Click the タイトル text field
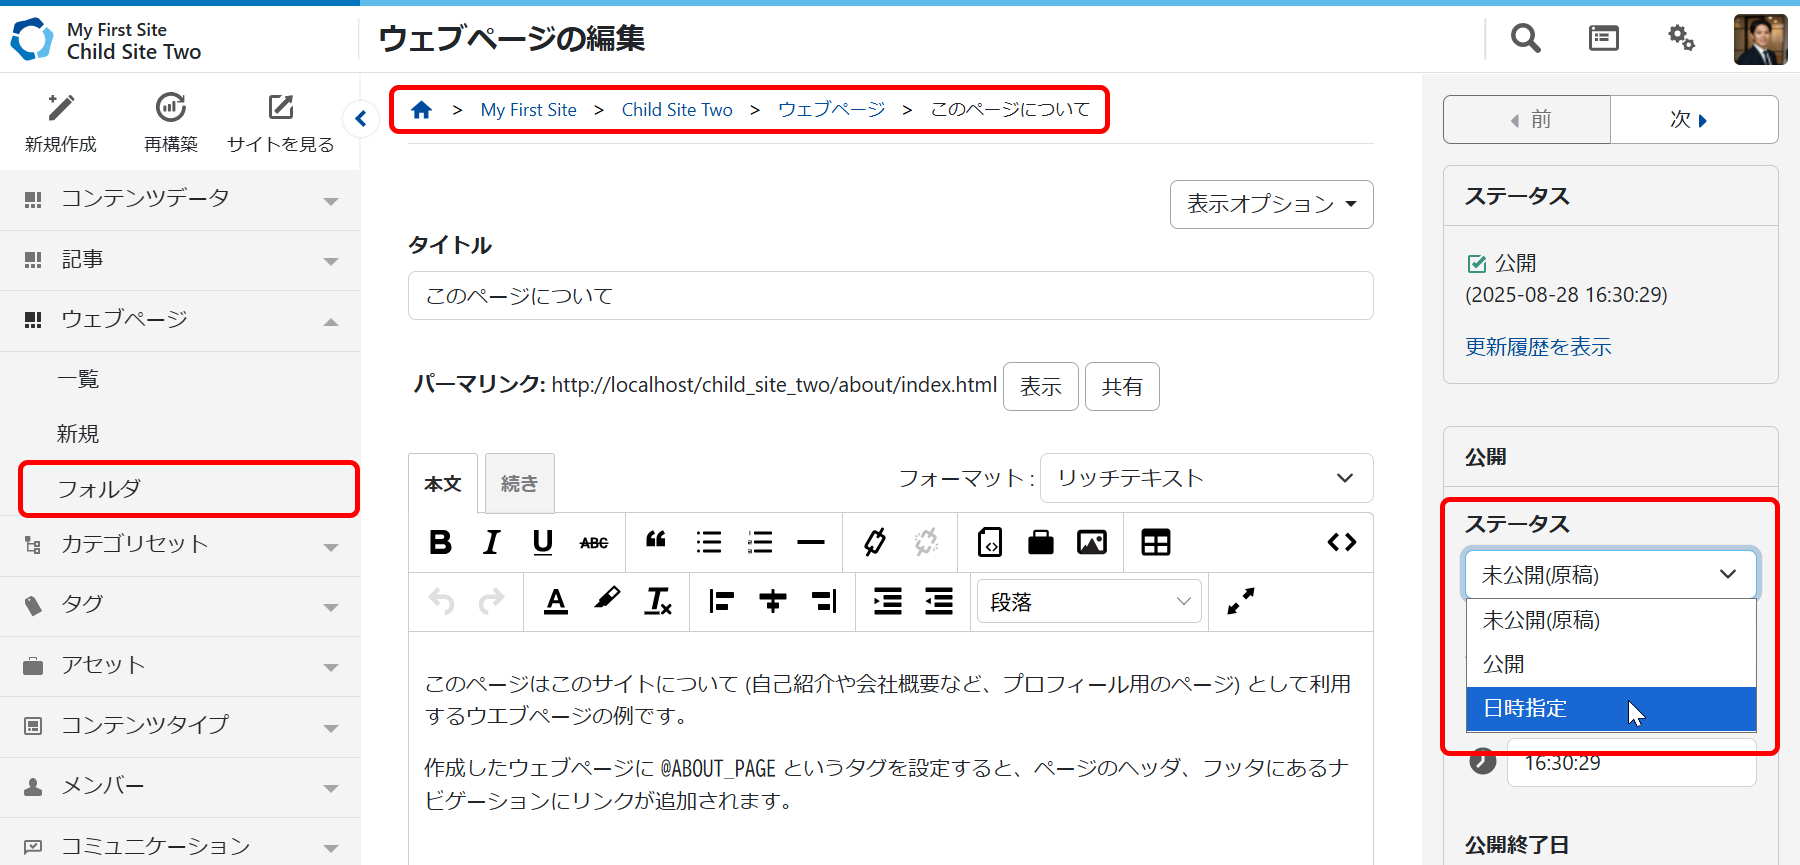Viewport: 1800px width, 865px height. point(890,296)
